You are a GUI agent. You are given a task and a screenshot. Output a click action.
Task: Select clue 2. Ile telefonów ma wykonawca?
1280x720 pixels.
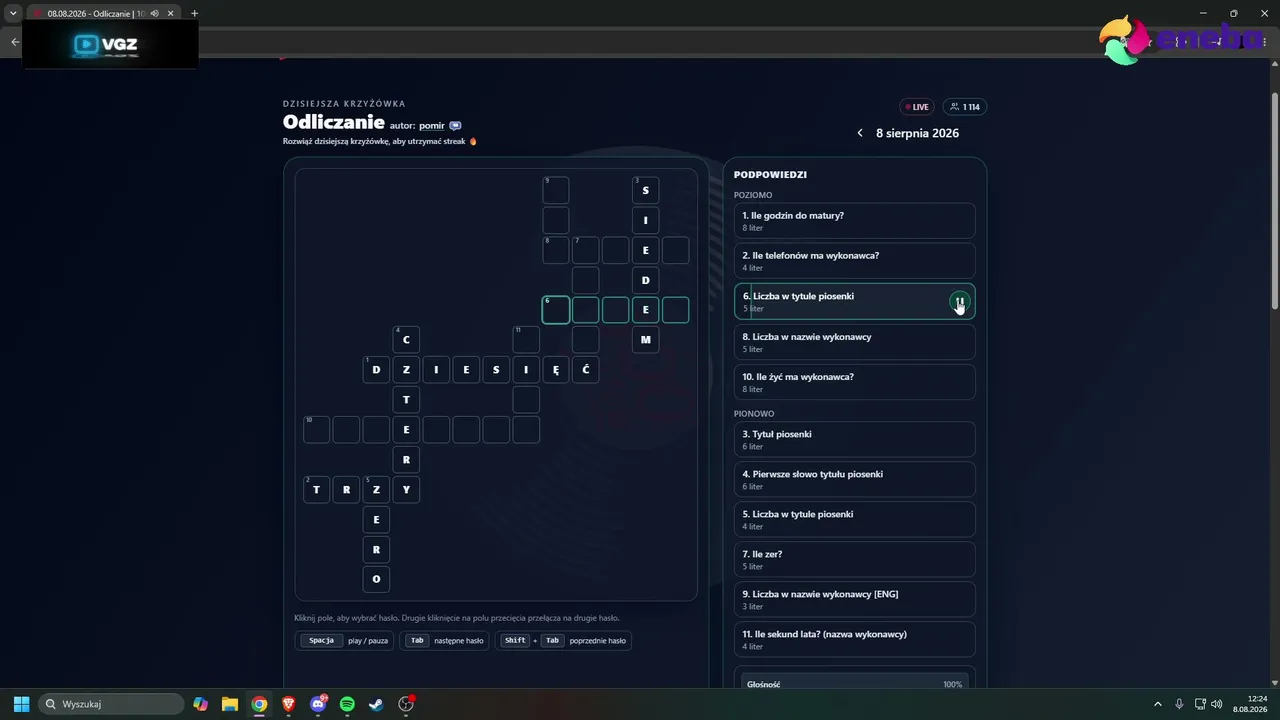point(854,261)
